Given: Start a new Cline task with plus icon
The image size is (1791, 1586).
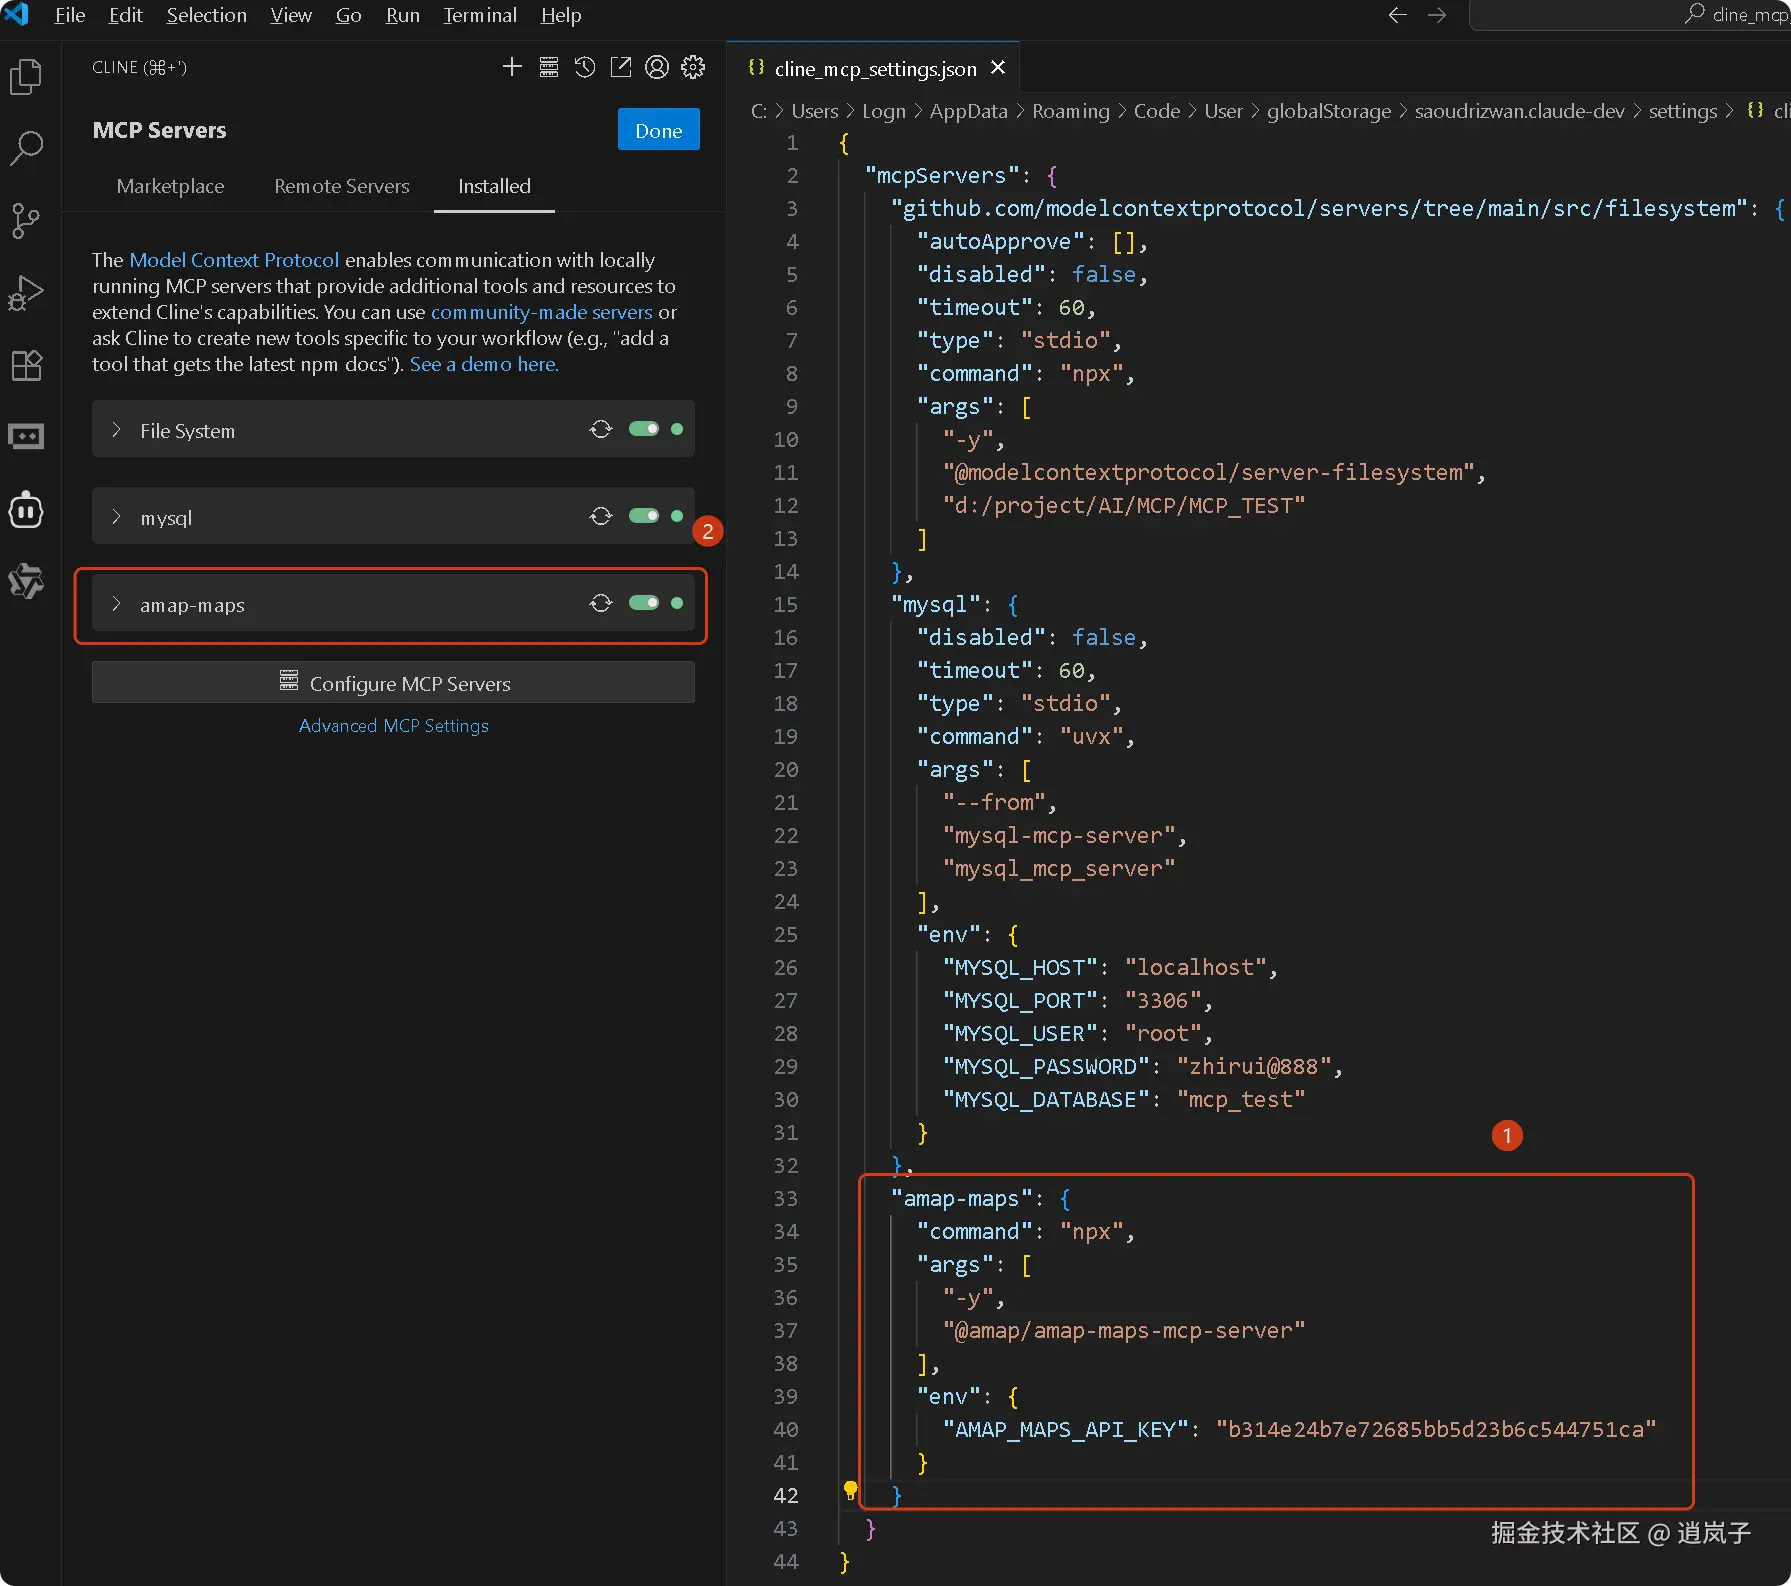Looking at the screenshot, I should coord(512,67).
